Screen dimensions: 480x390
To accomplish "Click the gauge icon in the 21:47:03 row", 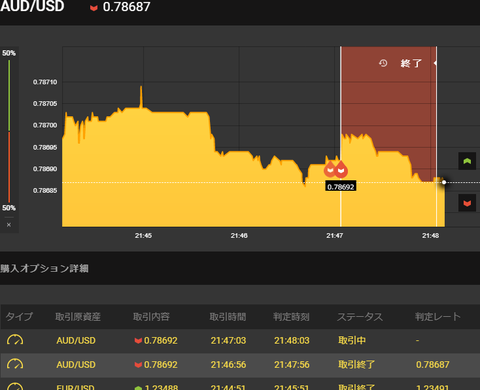I will 15,340.
